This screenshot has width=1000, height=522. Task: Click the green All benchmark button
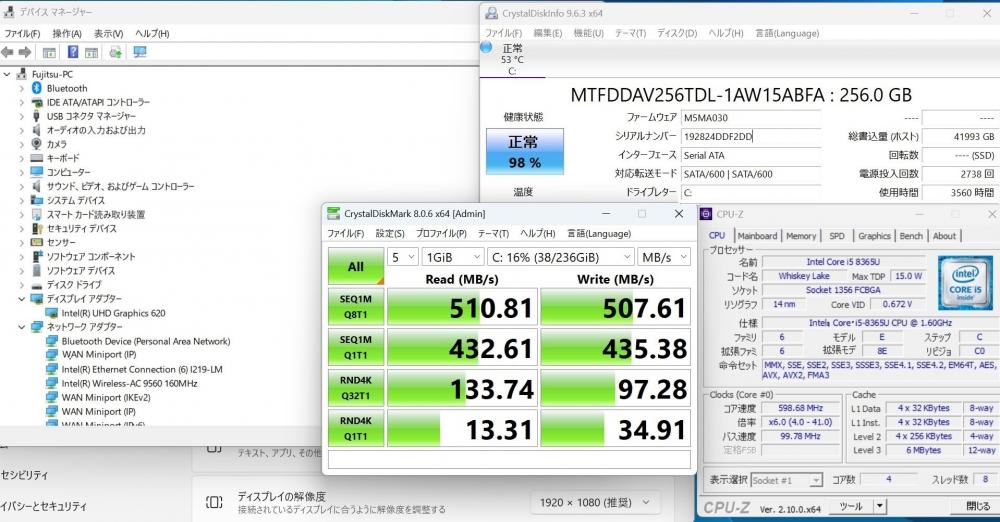tap(356, 266)
